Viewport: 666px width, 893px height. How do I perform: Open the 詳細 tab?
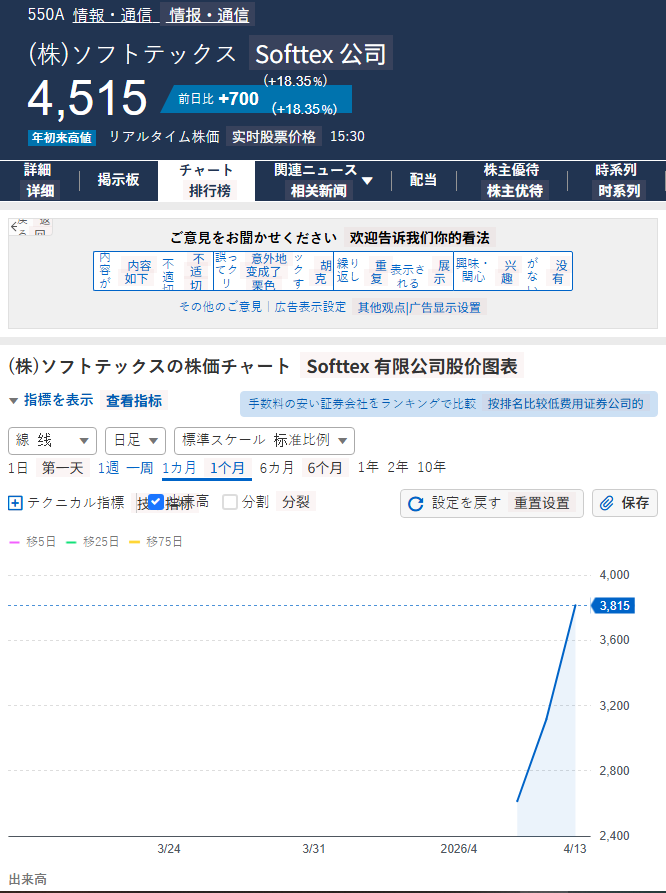pyautogui.click(x=38, y=180)
